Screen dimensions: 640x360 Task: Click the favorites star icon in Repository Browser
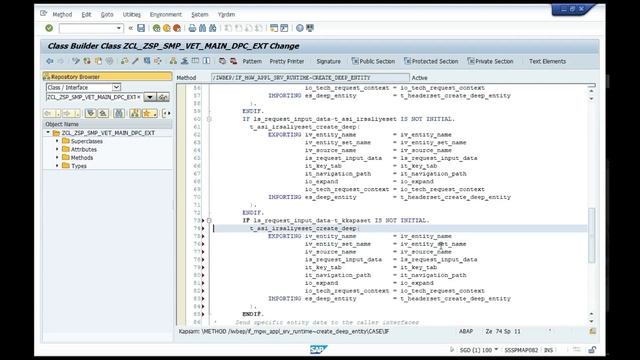coord(149,113)
